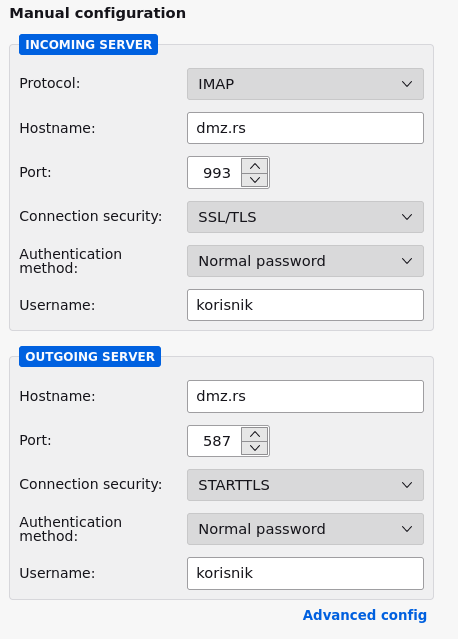
Task: Click the OUTGOING SERVER section header
Action: coord(90,357)
